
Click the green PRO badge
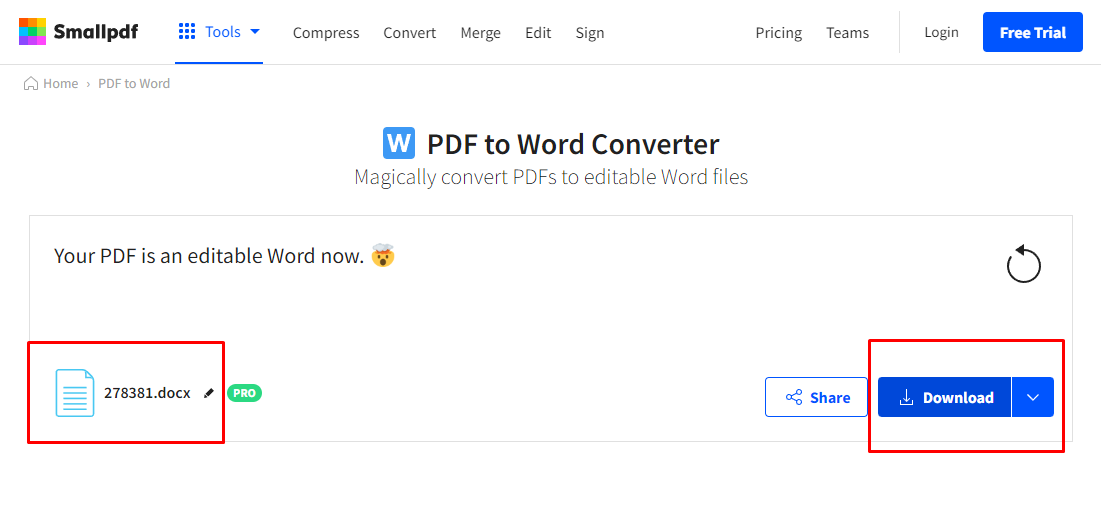(244, 393)
